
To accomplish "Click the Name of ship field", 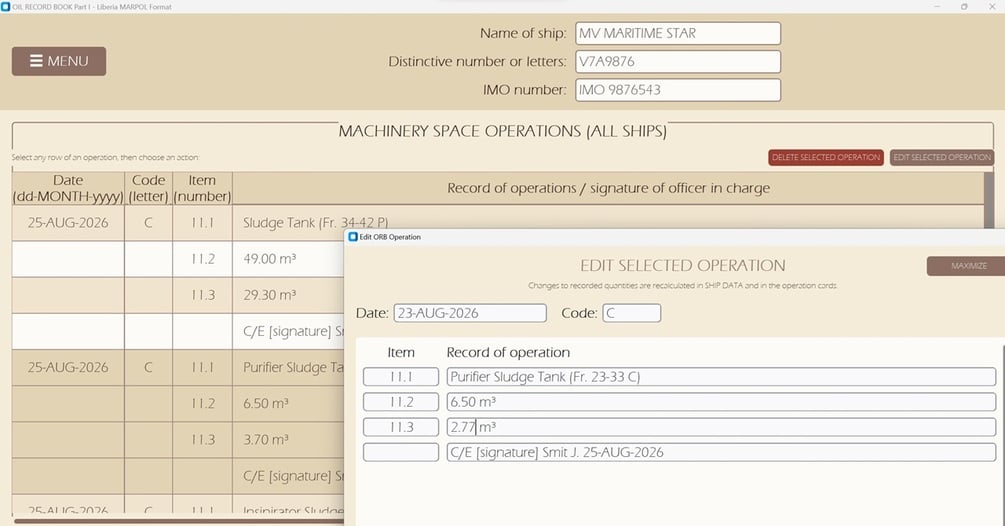I will click(x=678, y=33).
